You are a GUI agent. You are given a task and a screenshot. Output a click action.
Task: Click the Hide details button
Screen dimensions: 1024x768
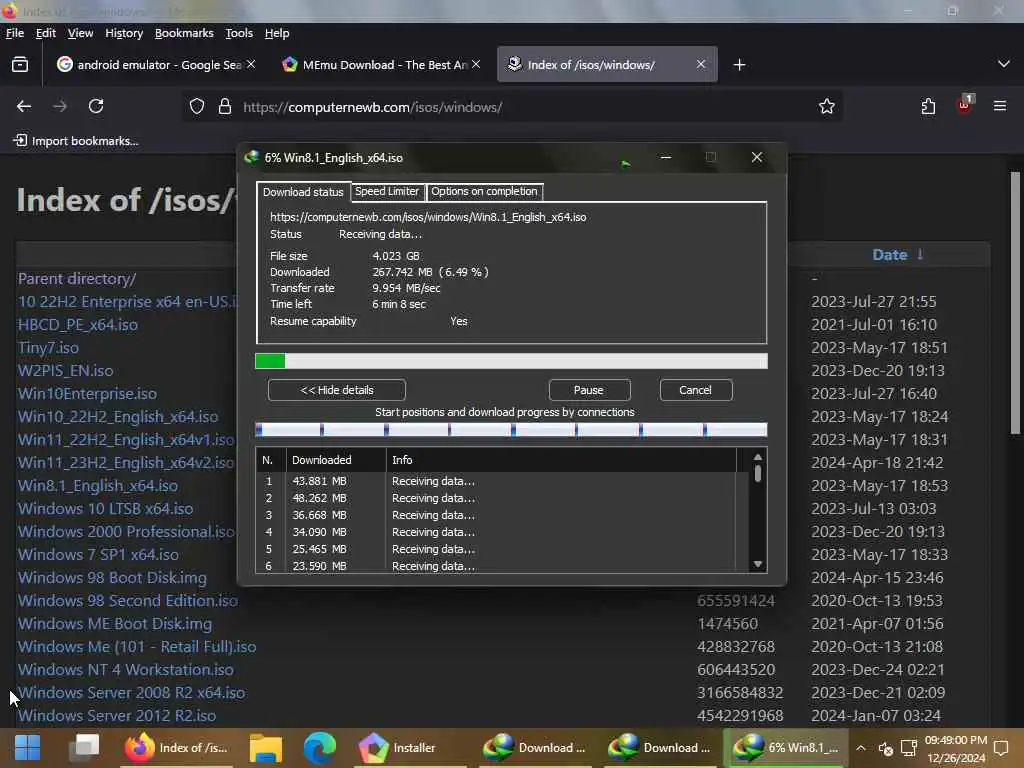[x=337, y=390]
